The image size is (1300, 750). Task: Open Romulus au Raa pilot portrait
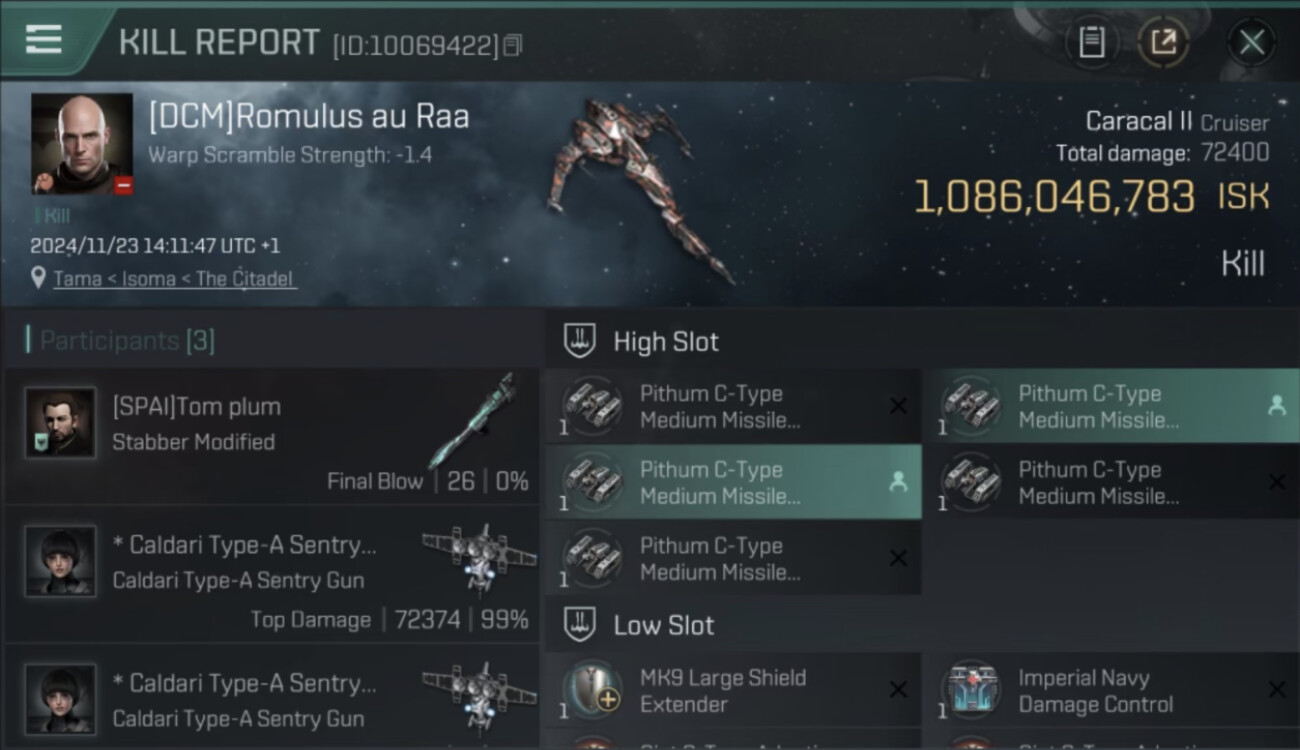tap(82, 143)
